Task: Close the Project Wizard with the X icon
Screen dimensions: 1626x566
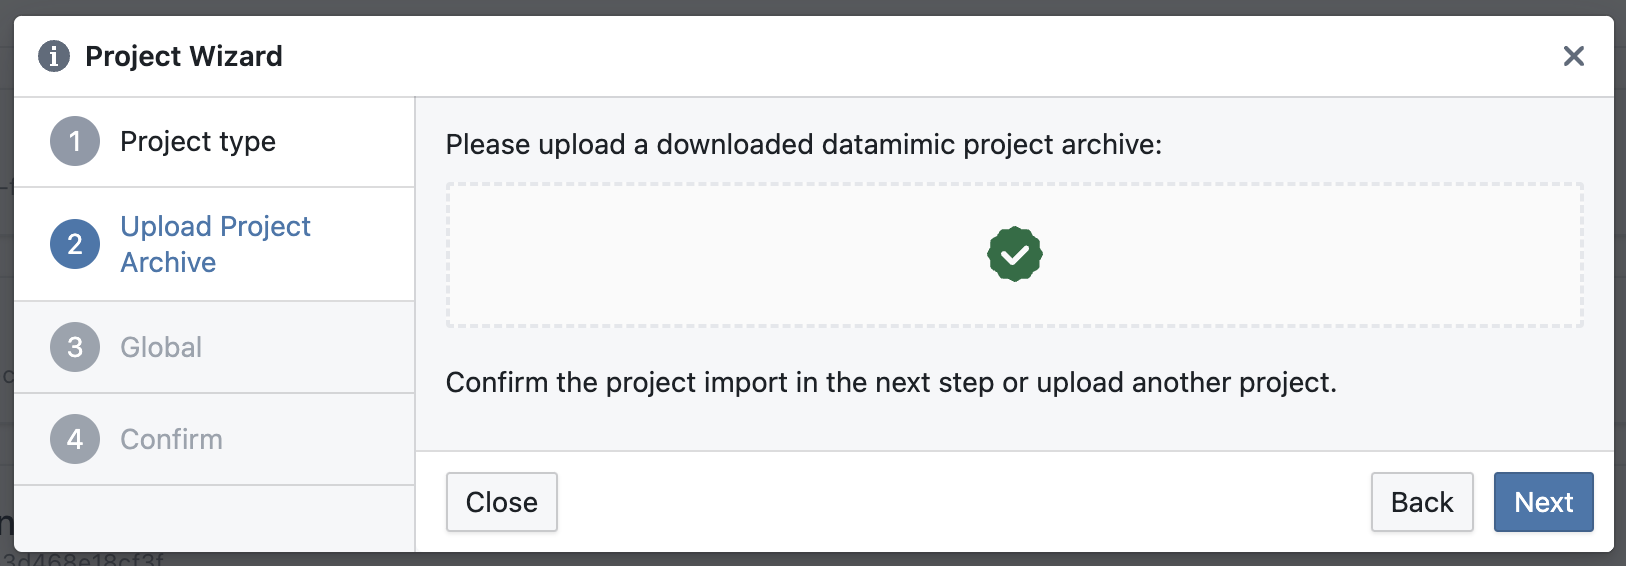Action: coord(1574,56)
